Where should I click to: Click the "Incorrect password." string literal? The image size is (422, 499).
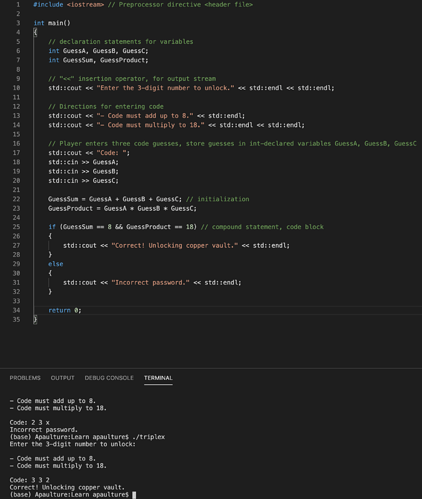point(150,282)
